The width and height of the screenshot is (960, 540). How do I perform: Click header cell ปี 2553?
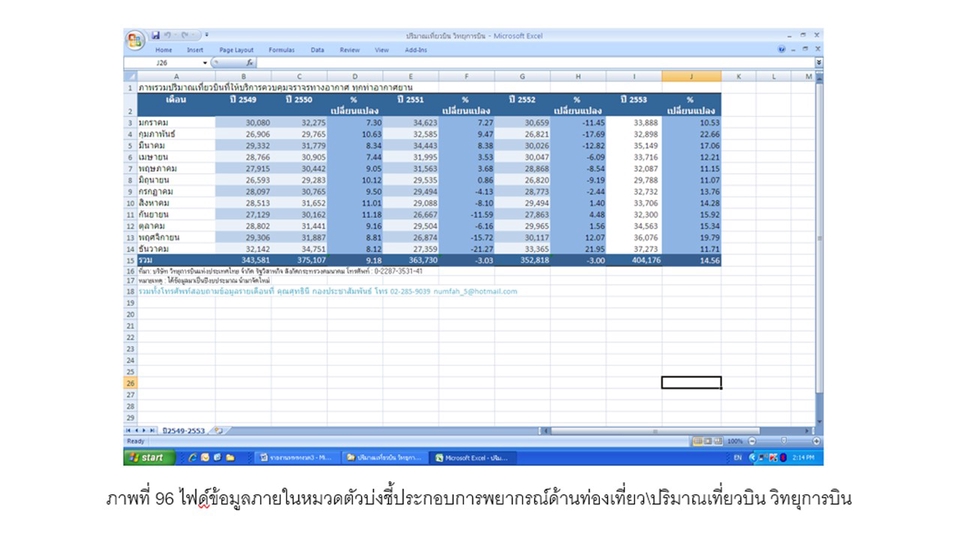[634, 105]
